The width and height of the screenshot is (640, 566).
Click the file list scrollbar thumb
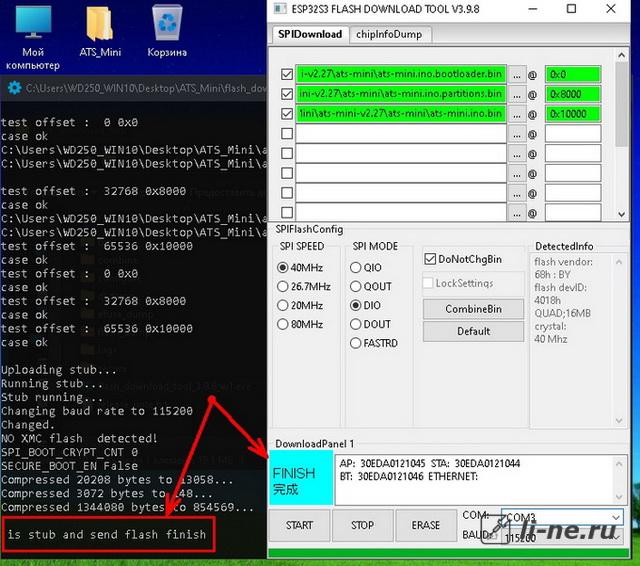click(621, 104)
